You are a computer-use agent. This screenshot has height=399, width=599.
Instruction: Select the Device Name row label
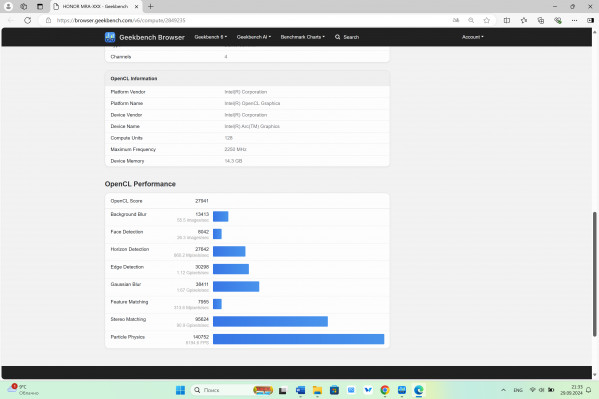tap(125, 127)
